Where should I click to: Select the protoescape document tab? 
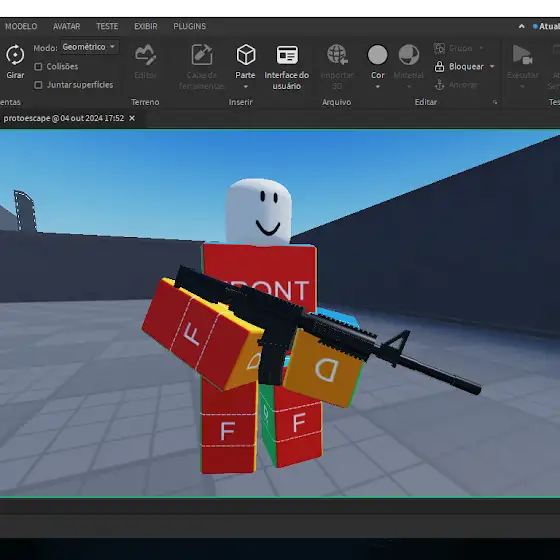[x=64, y=118]
